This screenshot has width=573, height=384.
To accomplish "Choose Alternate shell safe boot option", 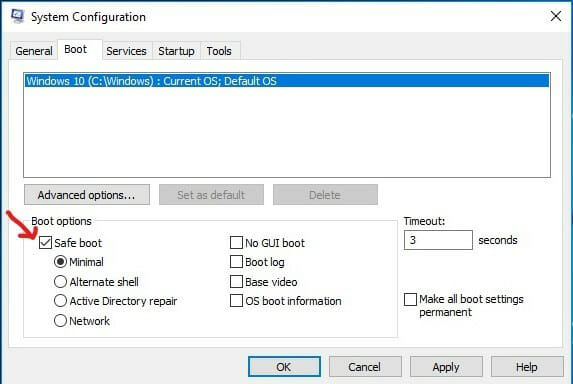I will coord(60,282).
